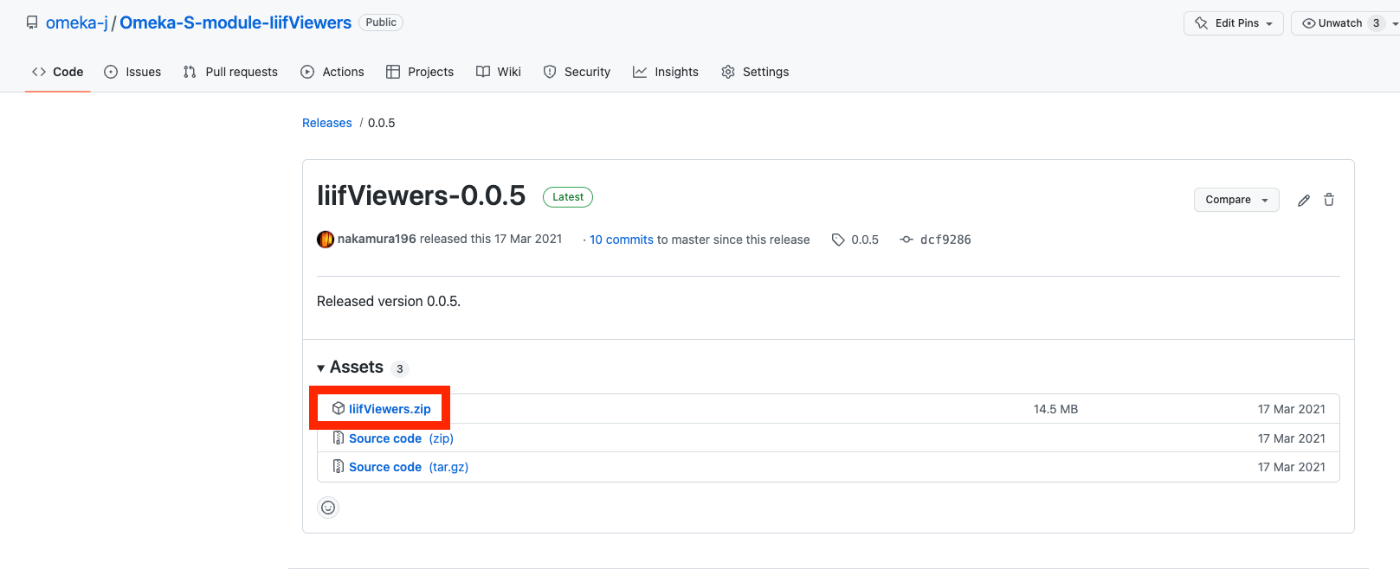Screen dimensions: 1400x588
Task: Edit the release with the pencil icon
Action: [1304, 200]
